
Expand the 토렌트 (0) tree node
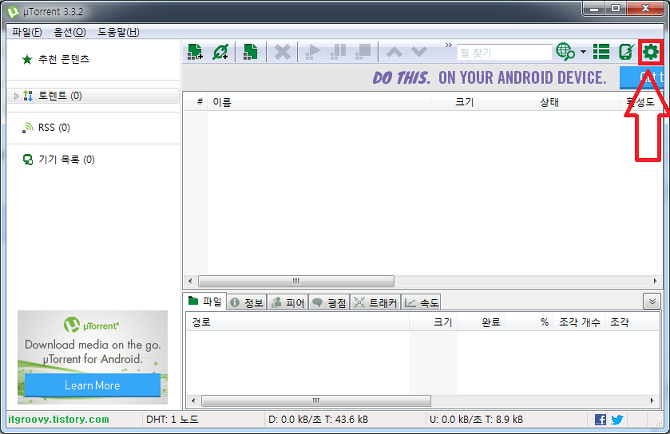point(16,96)
